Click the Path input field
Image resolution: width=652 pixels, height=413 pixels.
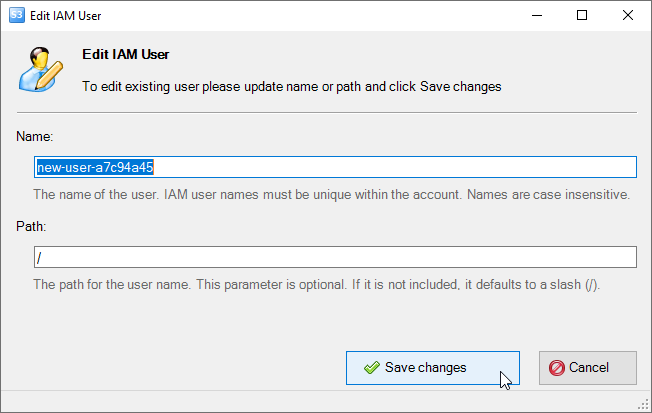pyautogui.click(x=335, y=257)
